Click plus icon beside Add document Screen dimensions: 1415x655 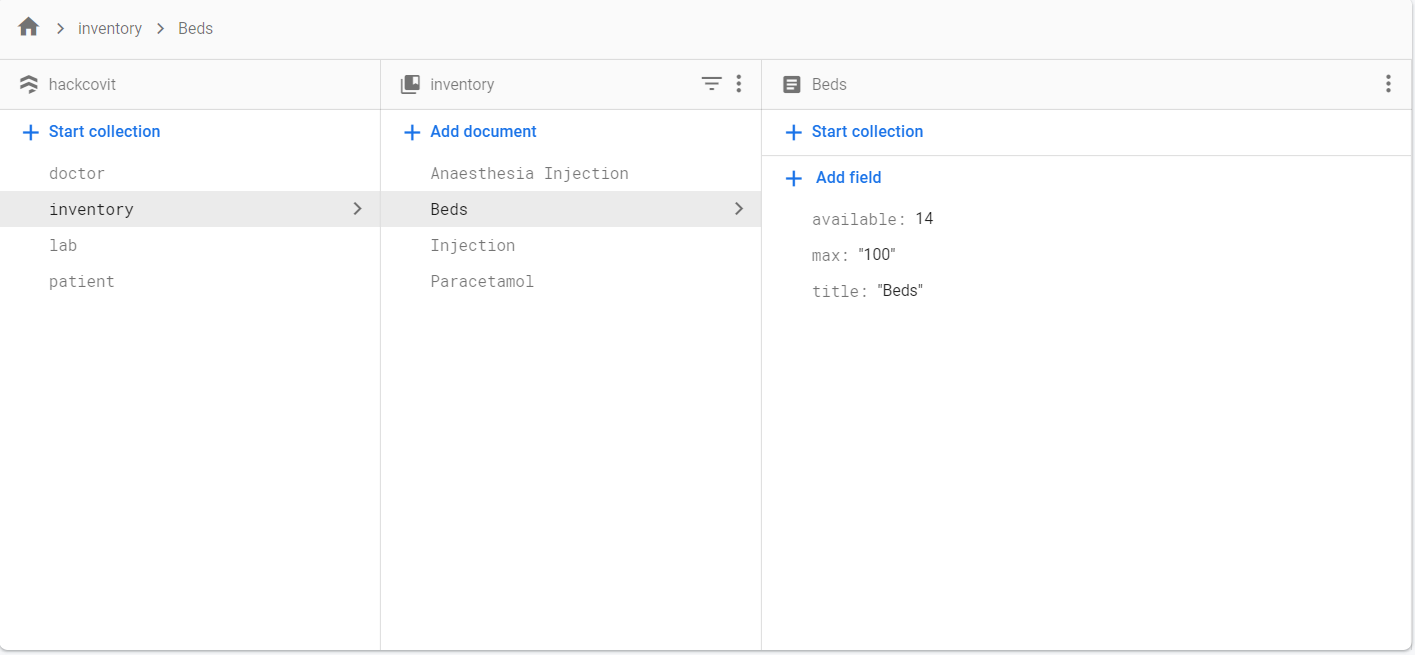tap(411, 132)
